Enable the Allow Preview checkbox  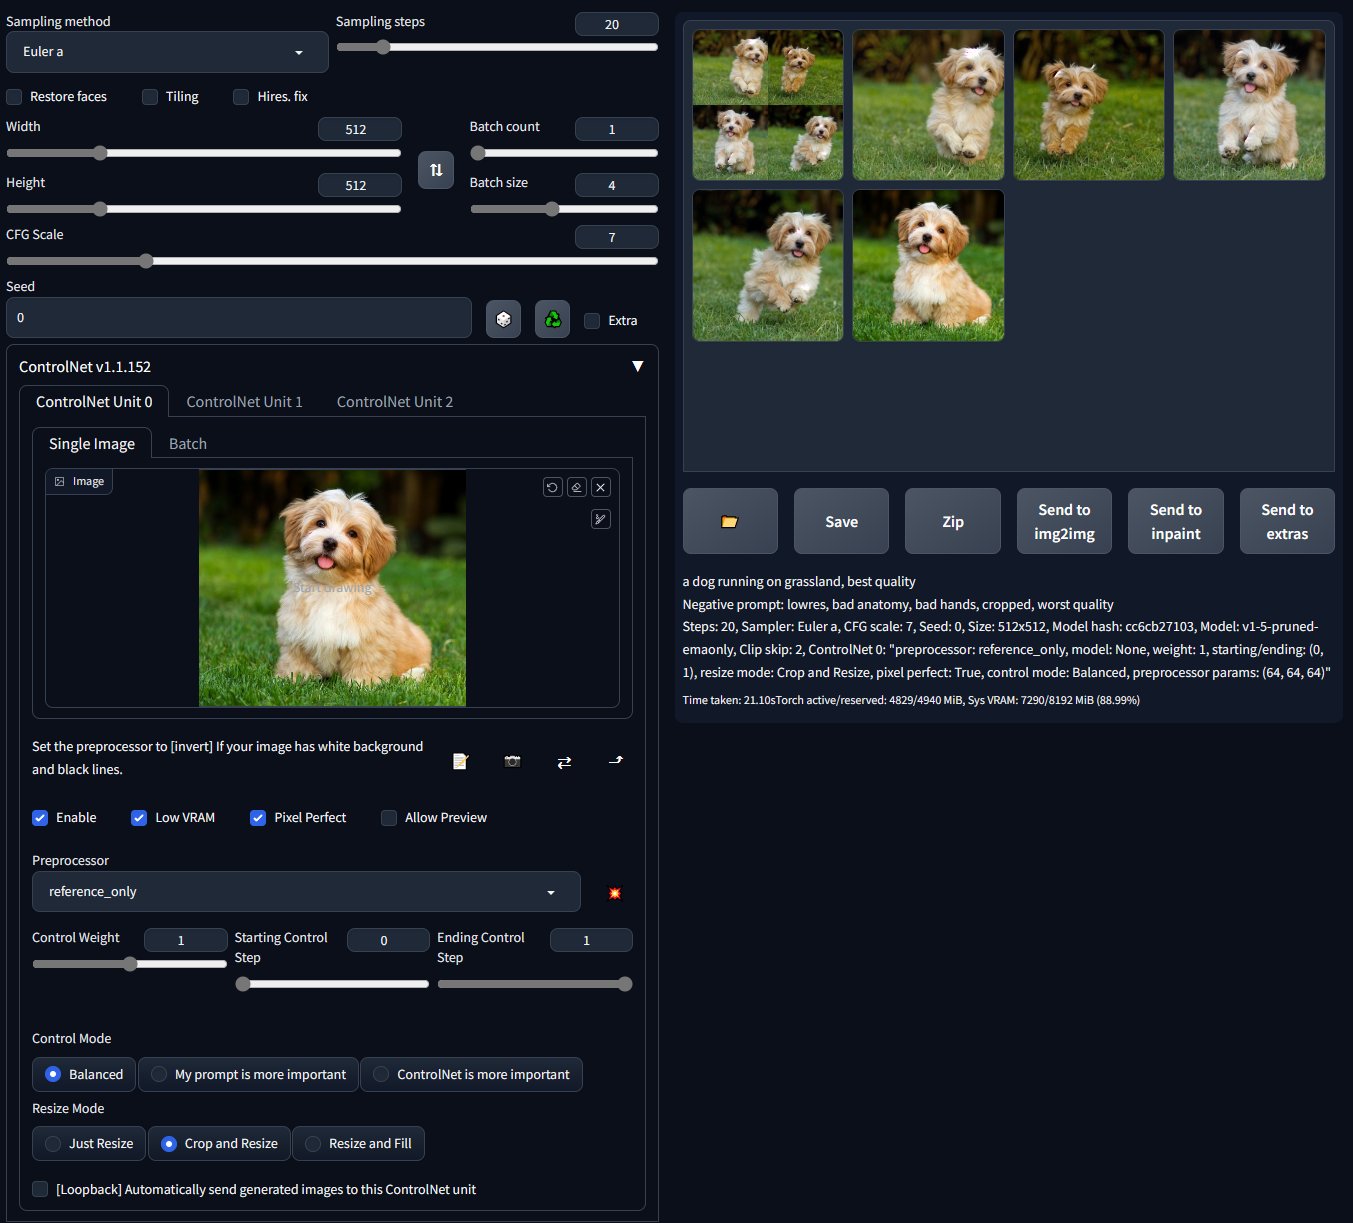388,817
